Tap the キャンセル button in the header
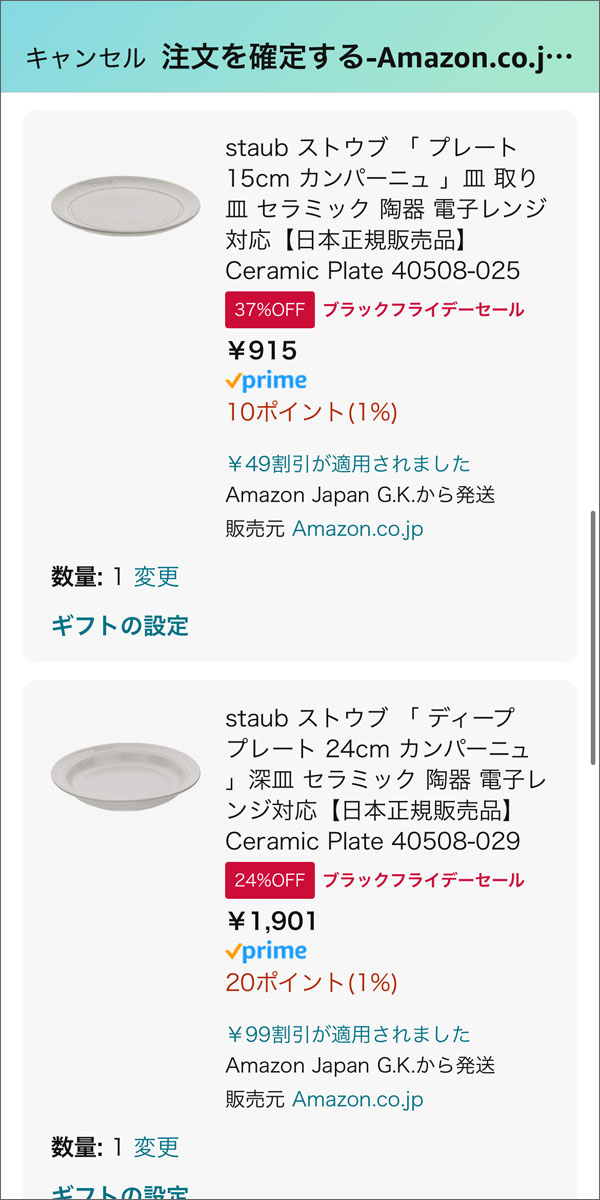 pyautogui.click(x=85, y=58)
